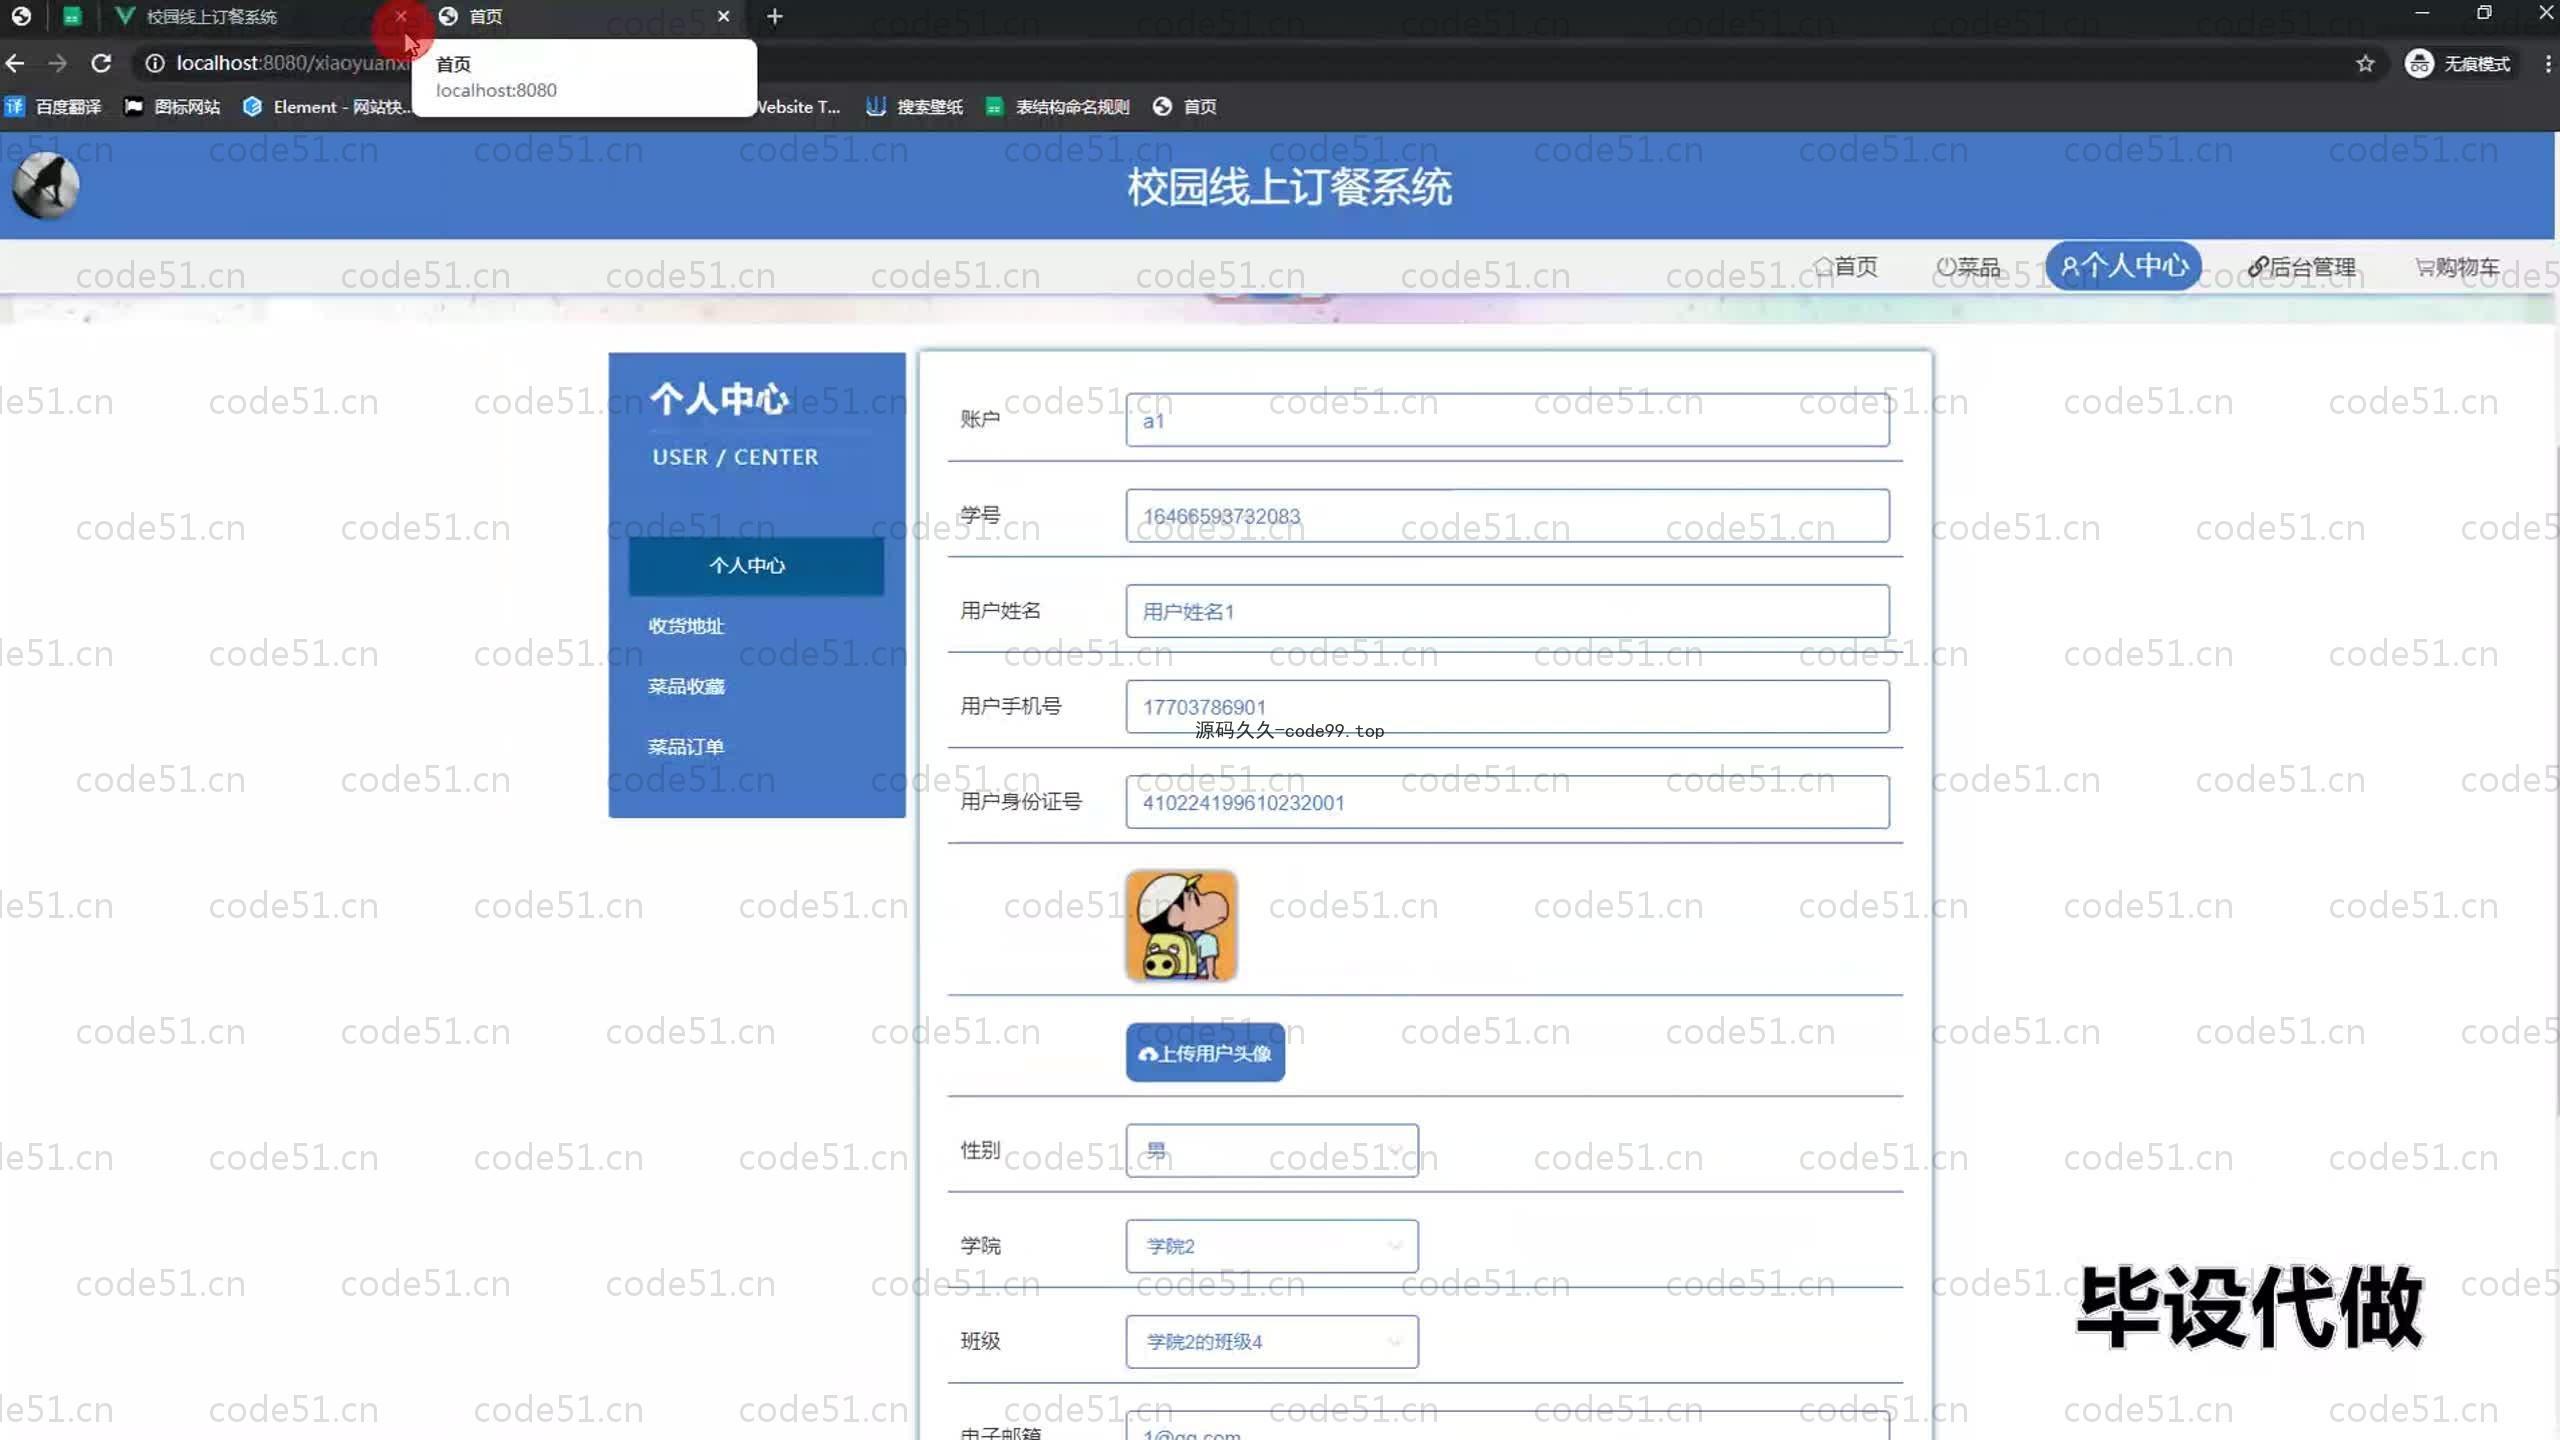The image size is (2560, 1440).
Task: Click the green pinned spreadsheet tab
Action: click(72, 16)
